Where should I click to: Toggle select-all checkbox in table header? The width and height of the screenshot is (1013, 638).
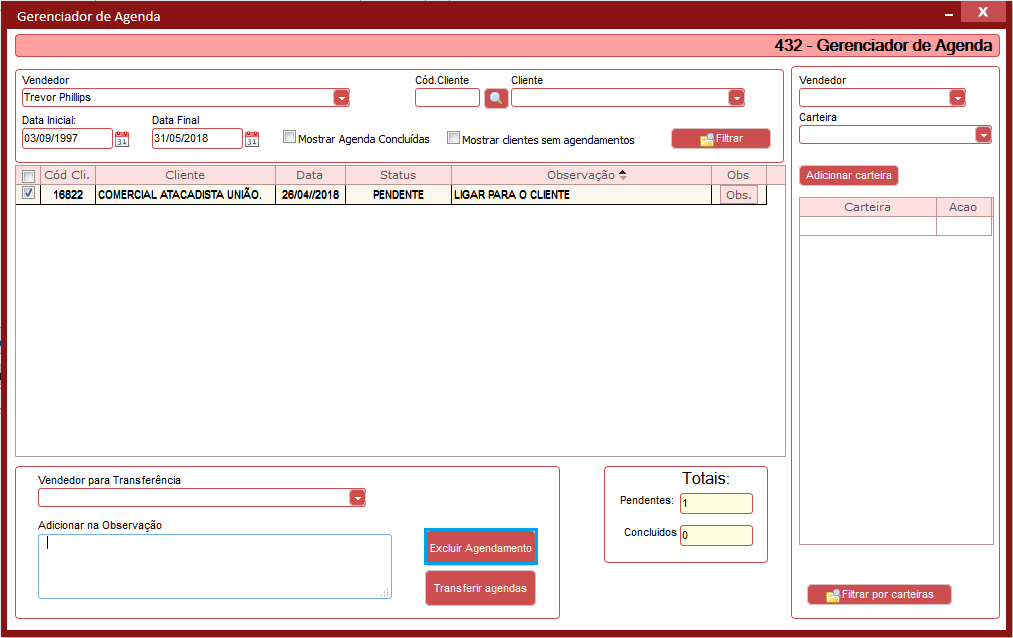[28, 176]
